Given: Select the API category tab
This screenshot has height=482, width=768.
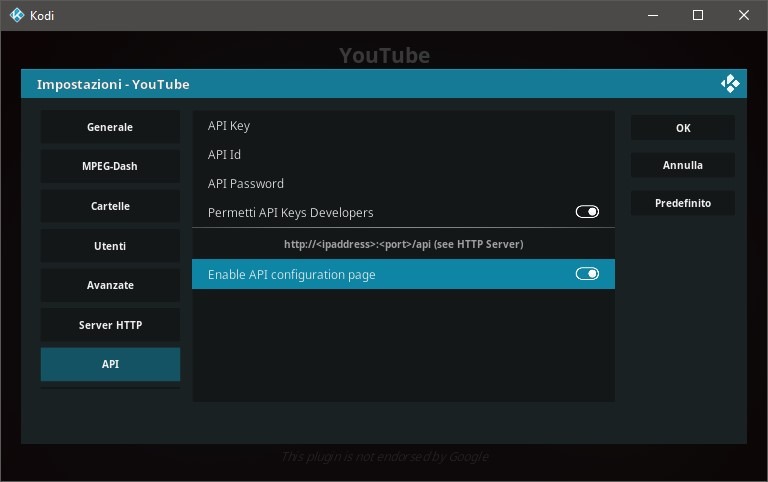Looking at the screenshot, I should coord(110,364).
